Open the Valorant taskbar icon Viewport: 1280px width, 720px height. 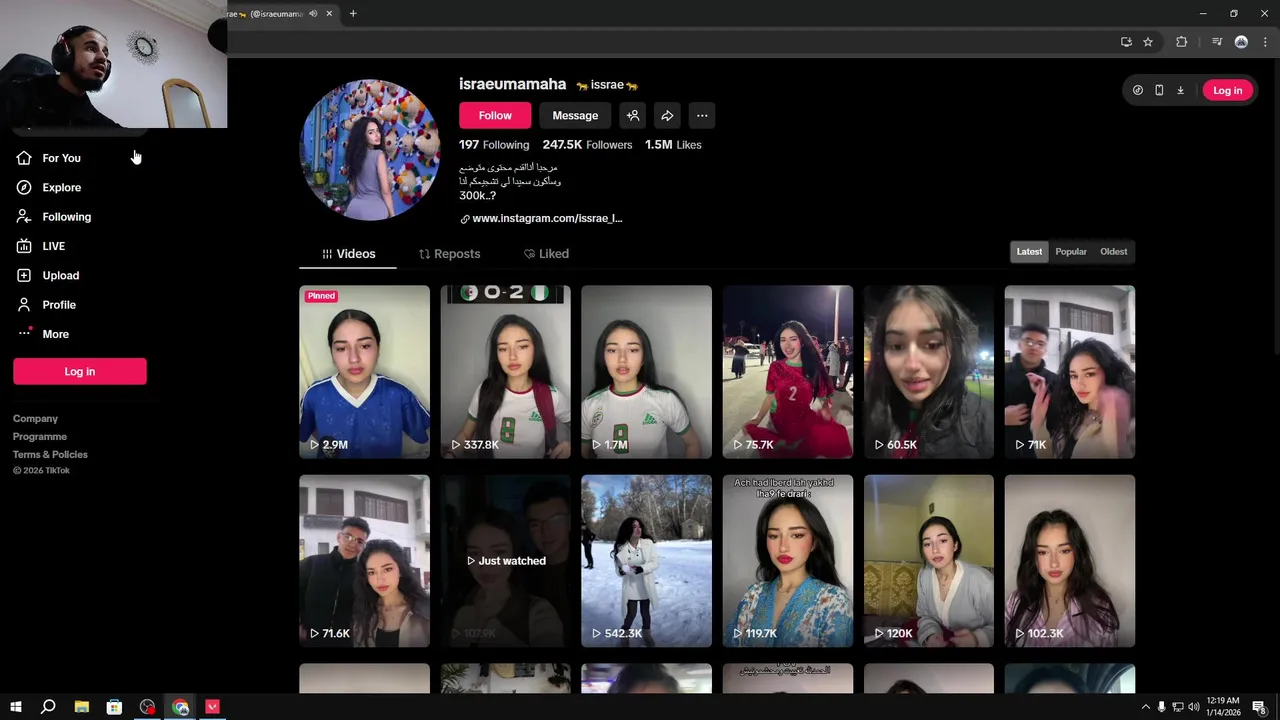212,707
